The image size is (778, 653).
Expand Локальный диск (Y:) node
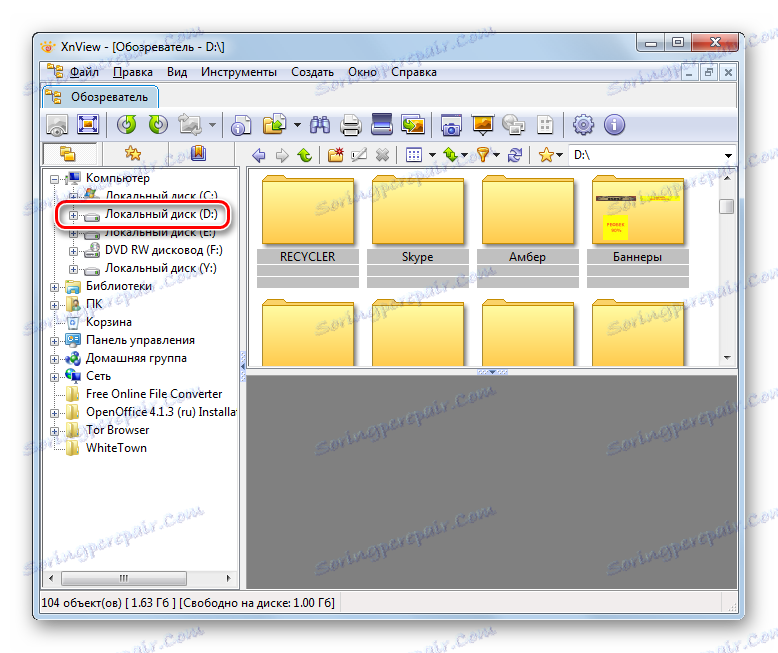tap(73, 269)
